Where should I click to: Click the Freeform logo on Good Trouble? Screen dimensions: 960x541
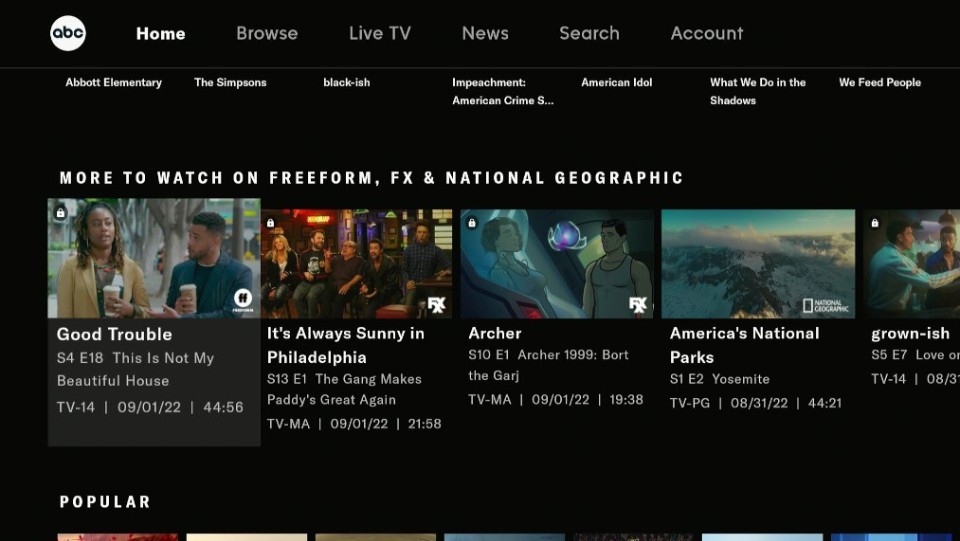pyautogui.click(x=243, y=299)
